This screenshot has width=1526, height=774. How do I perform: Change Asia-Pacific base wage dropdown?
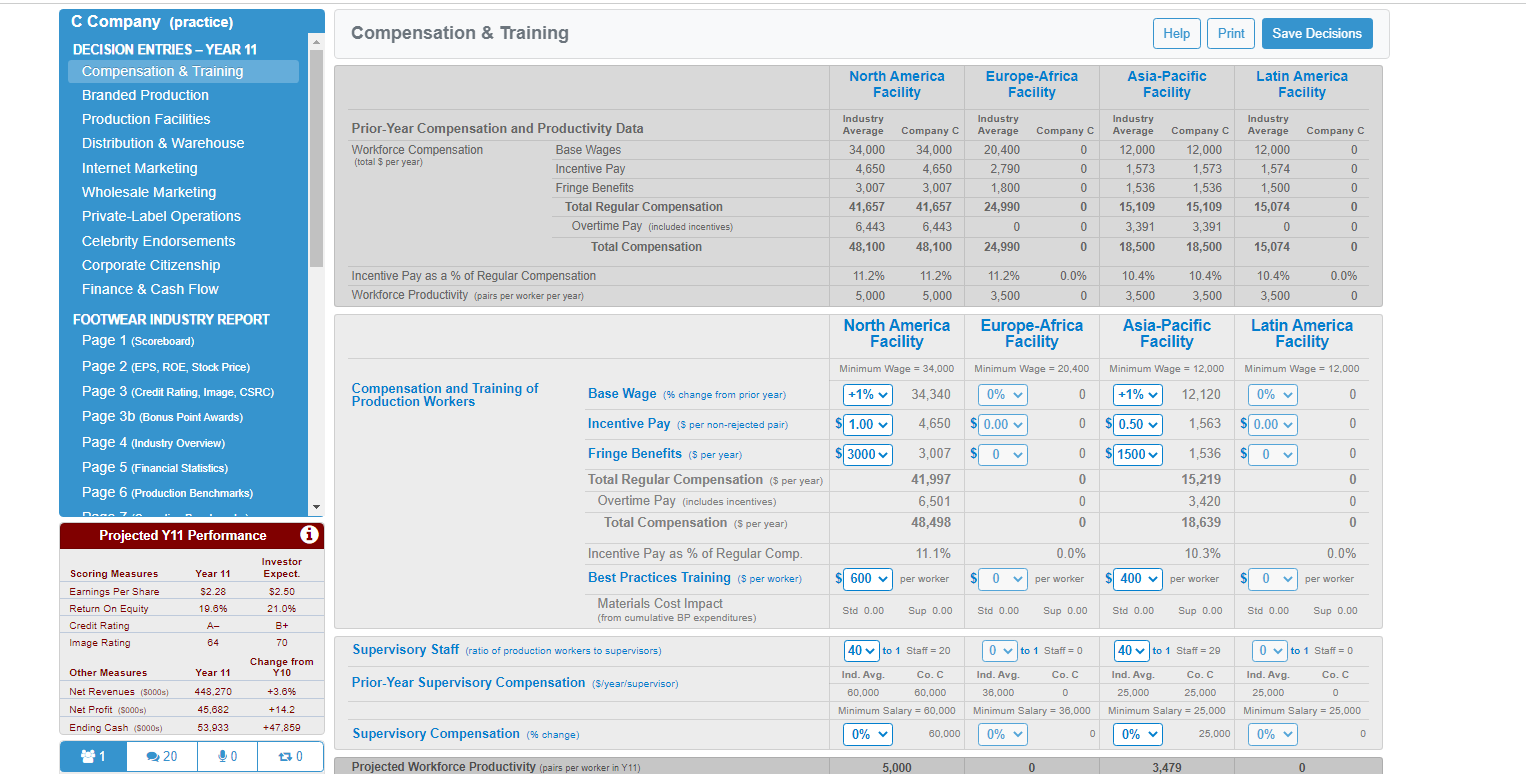point(1138,394)
